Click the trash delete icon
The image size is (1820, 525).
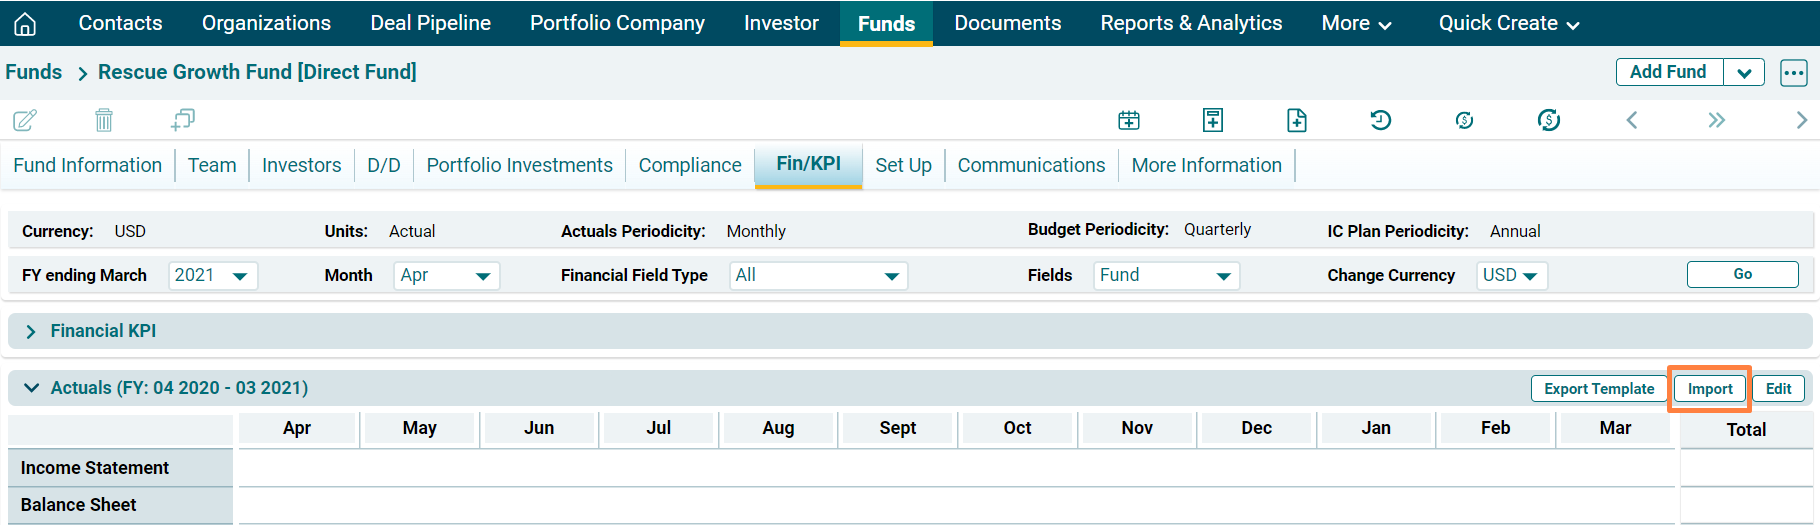tap(104, 120)
